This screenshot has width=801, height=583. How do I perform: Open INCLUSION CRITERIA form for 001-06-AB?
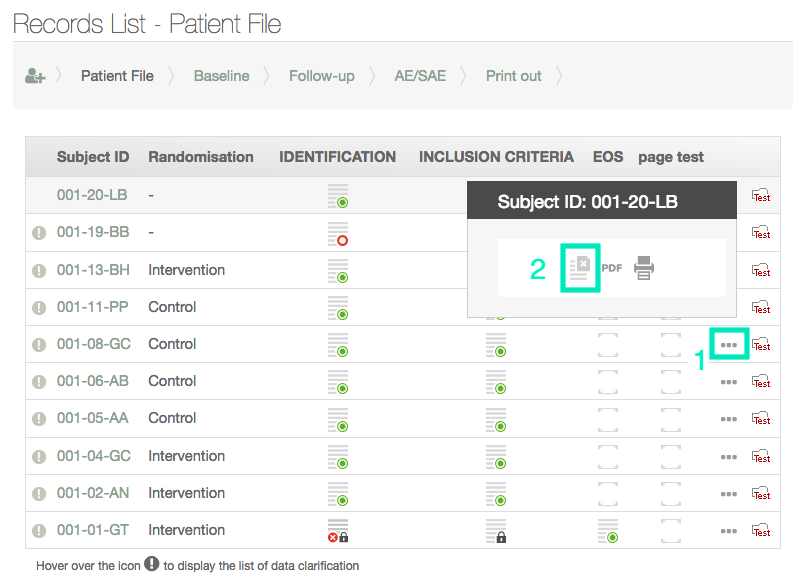tap(495, 382)
